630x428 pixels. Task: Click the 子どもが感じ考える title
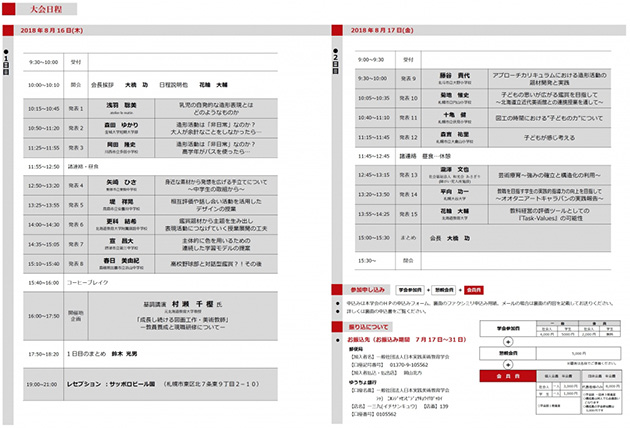pos(549,137)
